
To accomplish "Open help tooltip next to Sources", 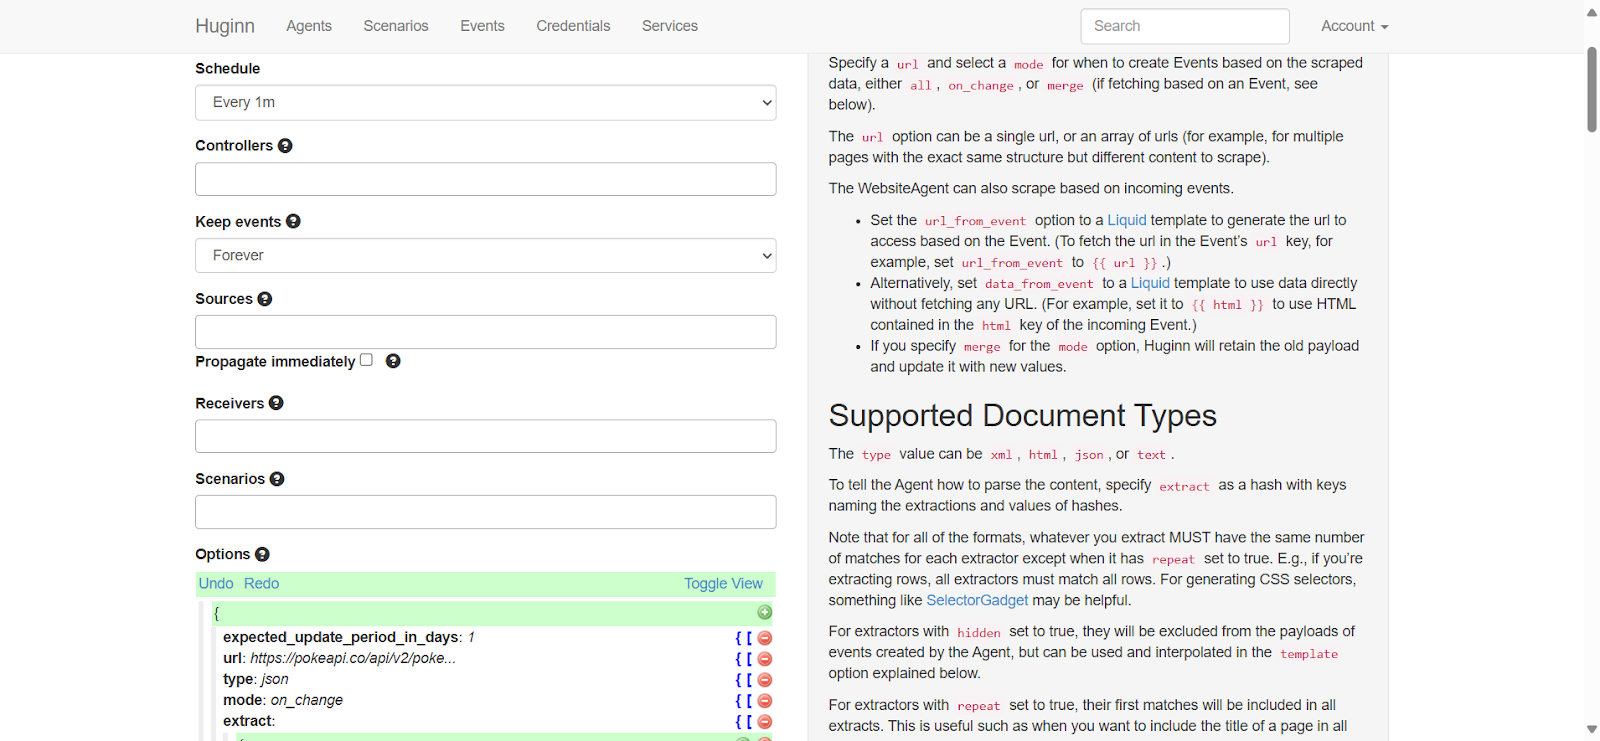I will coord(265,299).
